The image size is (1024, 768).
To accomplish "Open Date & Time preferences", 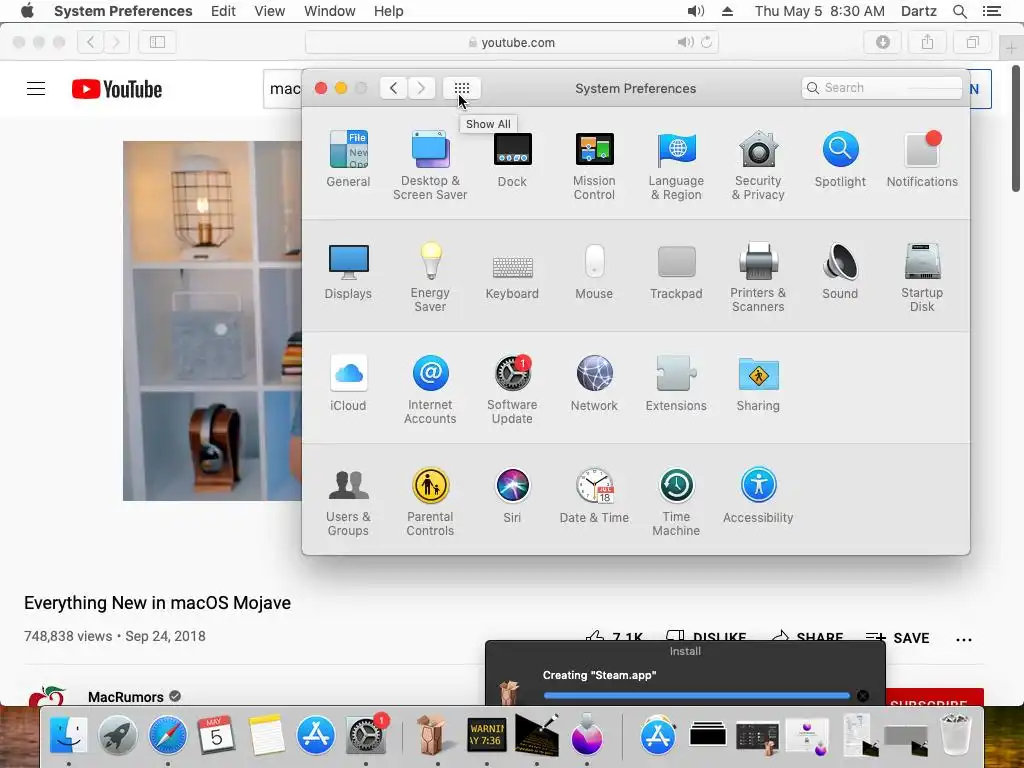I will 594,495.
